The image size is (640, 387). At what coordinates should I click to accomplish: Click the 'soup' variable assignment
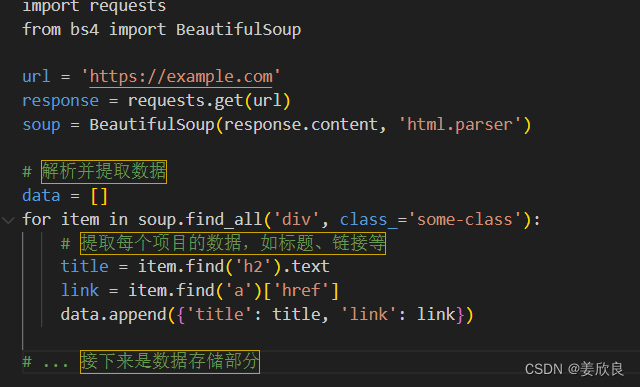[x=41, y=125]
